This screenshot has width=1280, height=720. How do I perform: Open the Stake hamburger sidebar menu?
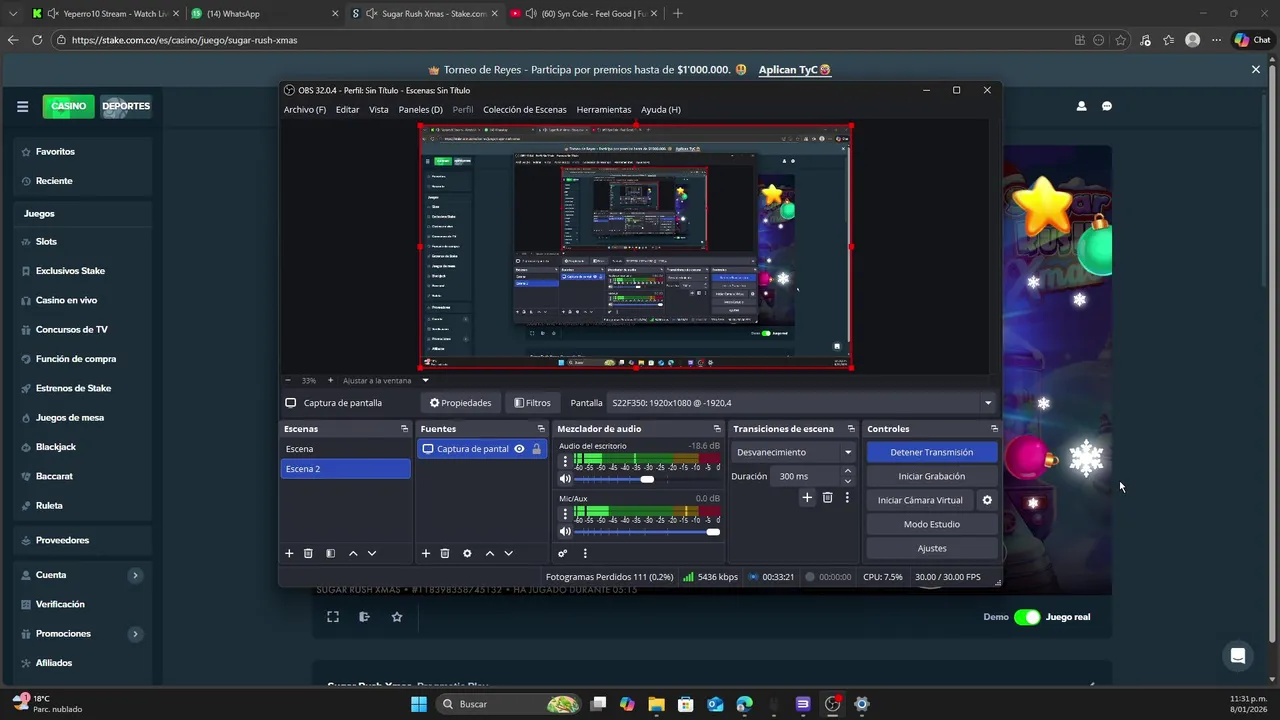pyautogui.click(x=22, y=106)
